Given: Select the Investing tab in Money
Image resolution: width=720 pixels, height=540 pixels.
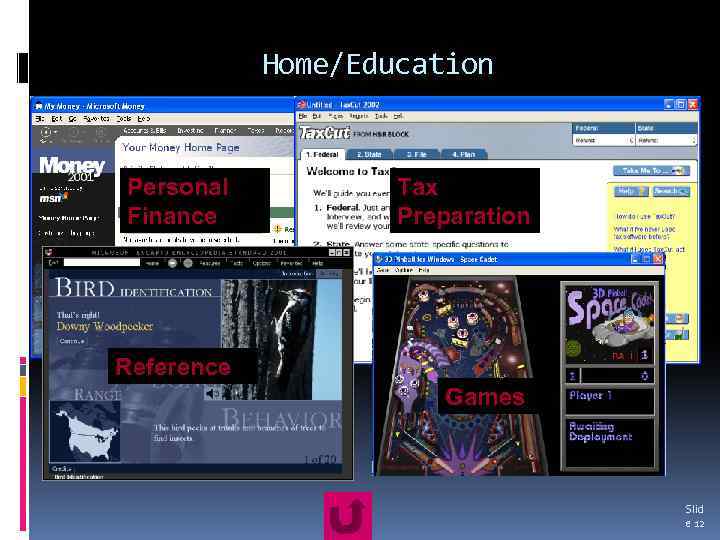Looking at the screenshot, I should click(x=190, y=131).
